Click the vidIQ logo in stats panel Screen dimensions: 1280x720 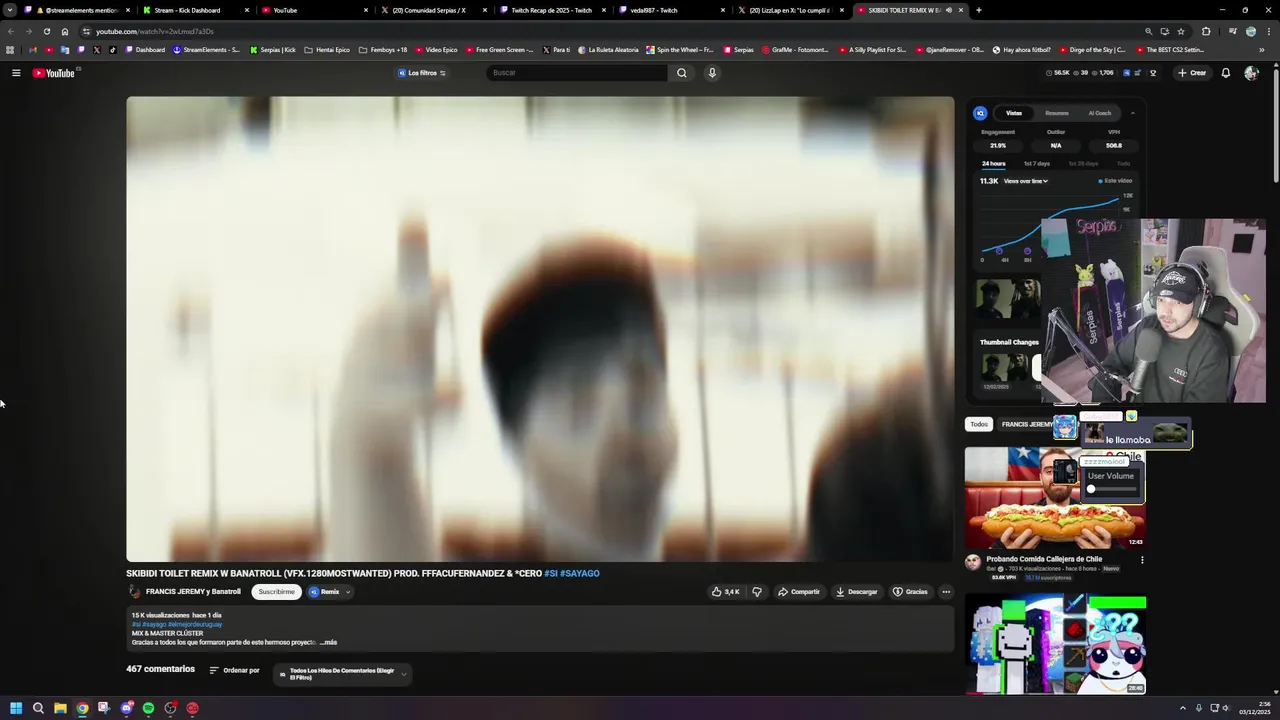pos(980,113)
